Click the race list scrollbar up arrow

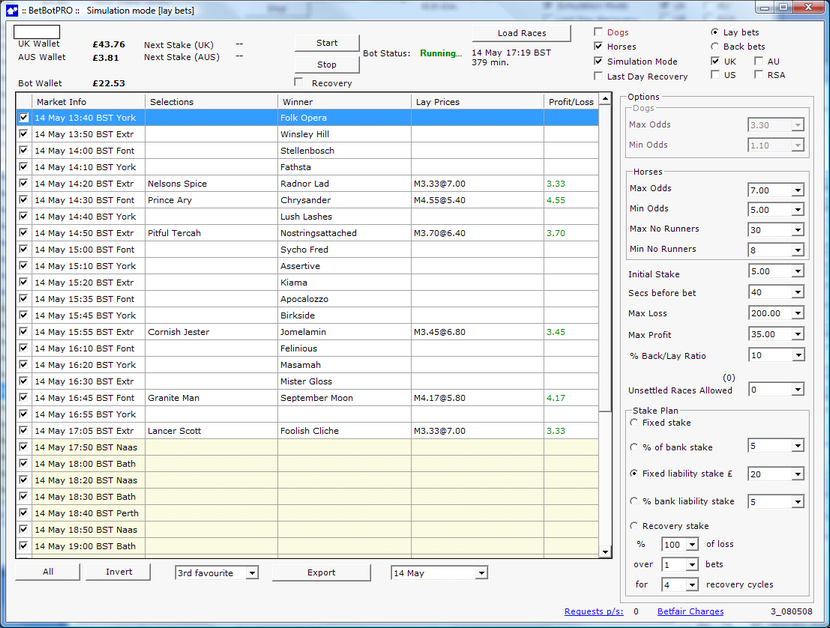[606, 99]
